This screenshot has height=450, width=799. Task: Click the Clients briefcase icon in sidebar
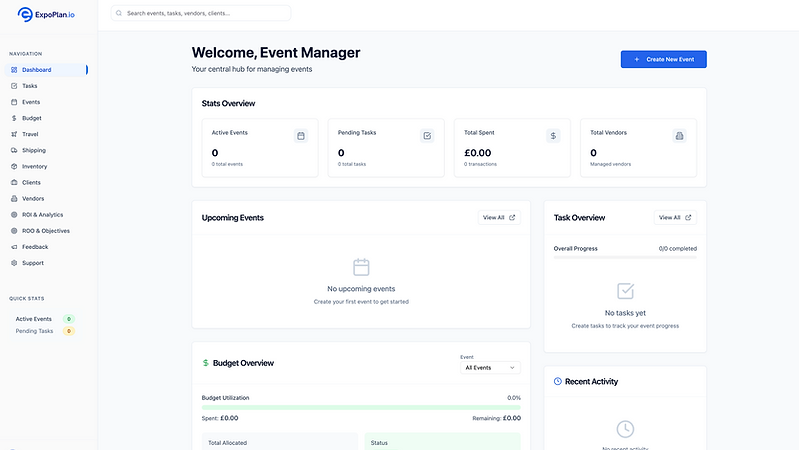click(14, 182)
